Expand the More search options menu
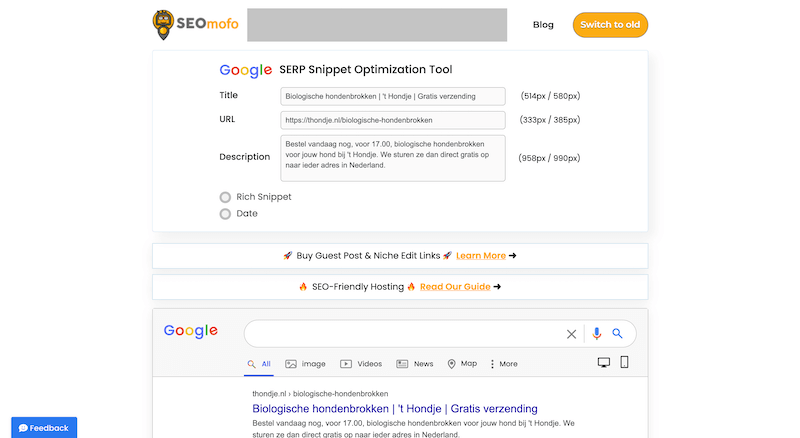Screen dimensions: 800x438 click(x=503, y=364)
